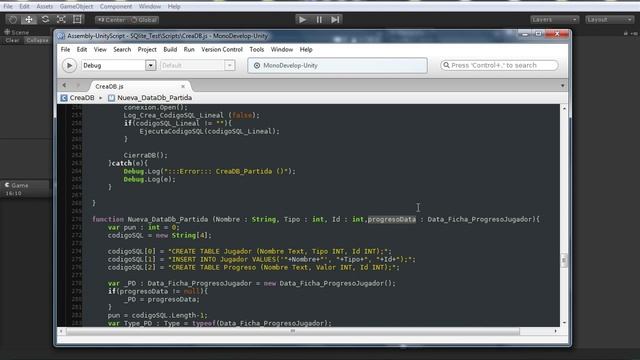Click 'CierraDB();' code line
The image size is (640, 360).
click(x=146, y=156)
